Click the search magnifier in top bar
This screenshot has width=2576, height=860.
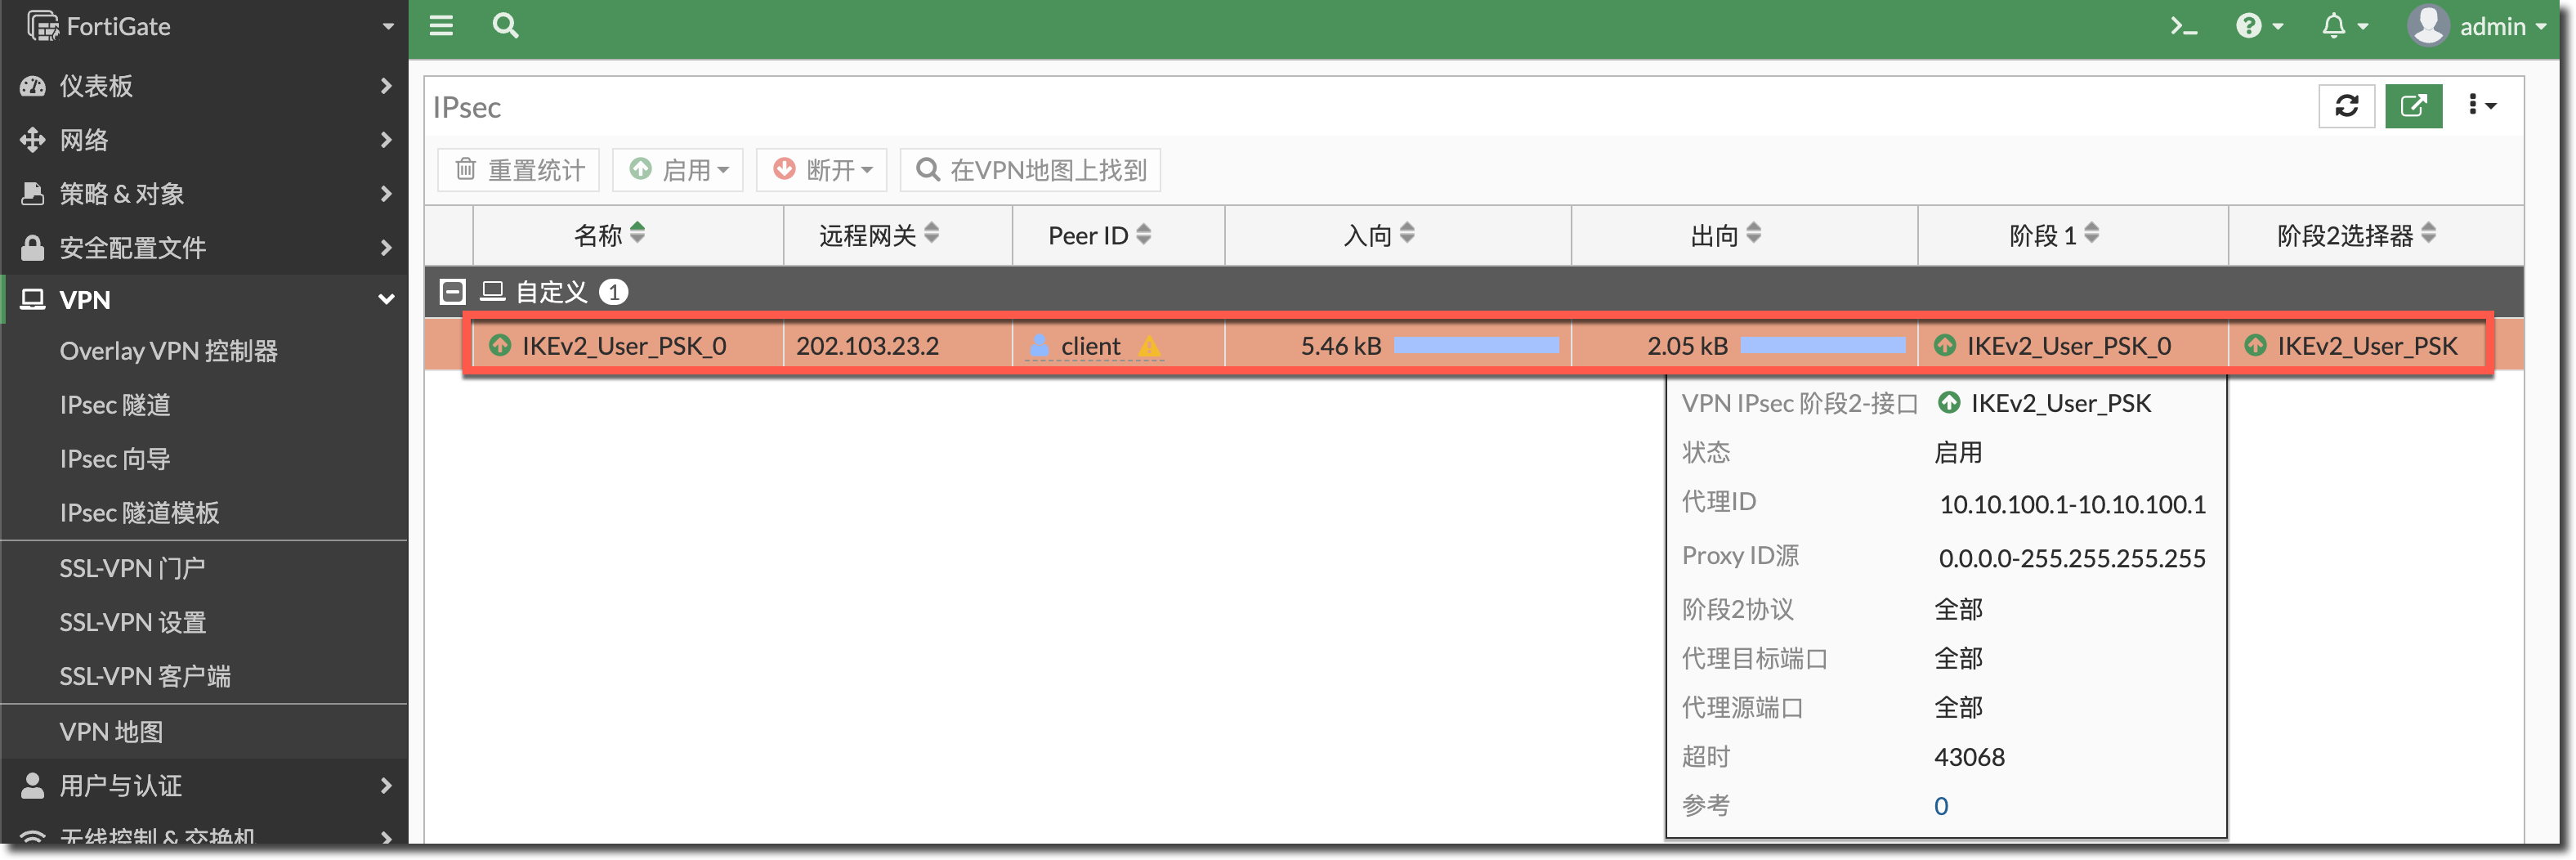click(505, 26)
